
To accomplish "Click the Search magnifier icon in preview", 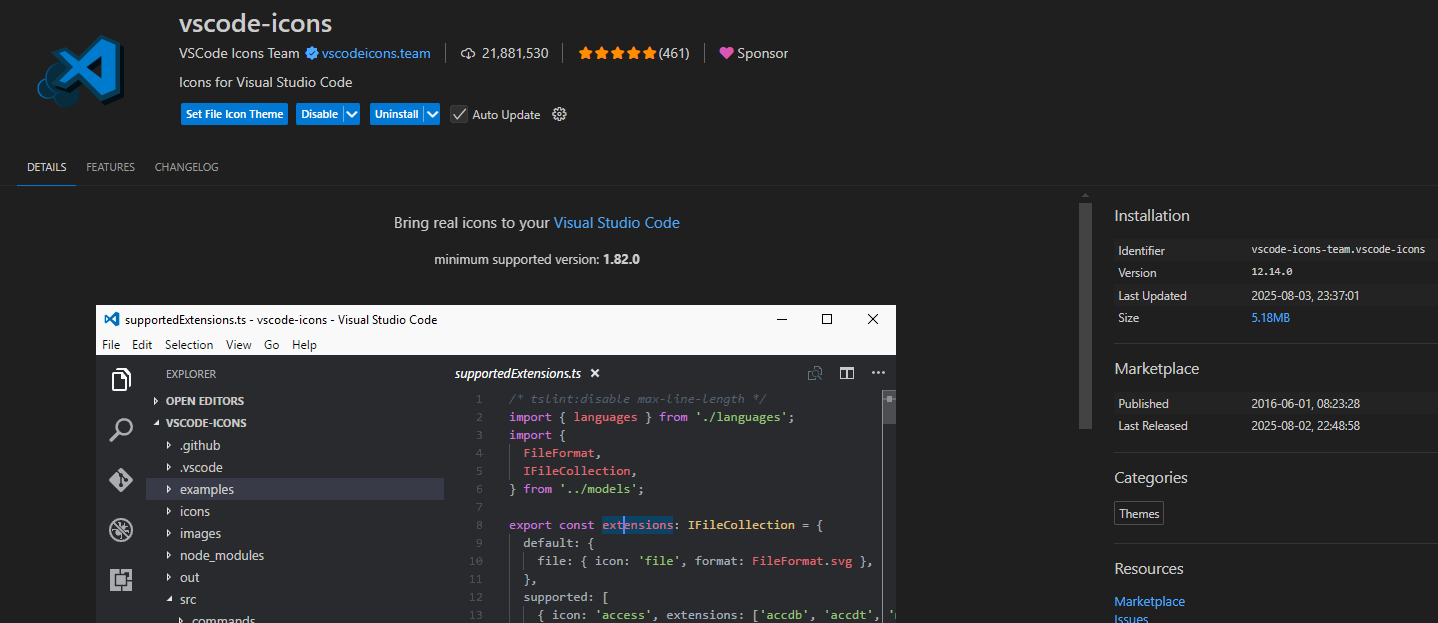I will coord(121,430).
